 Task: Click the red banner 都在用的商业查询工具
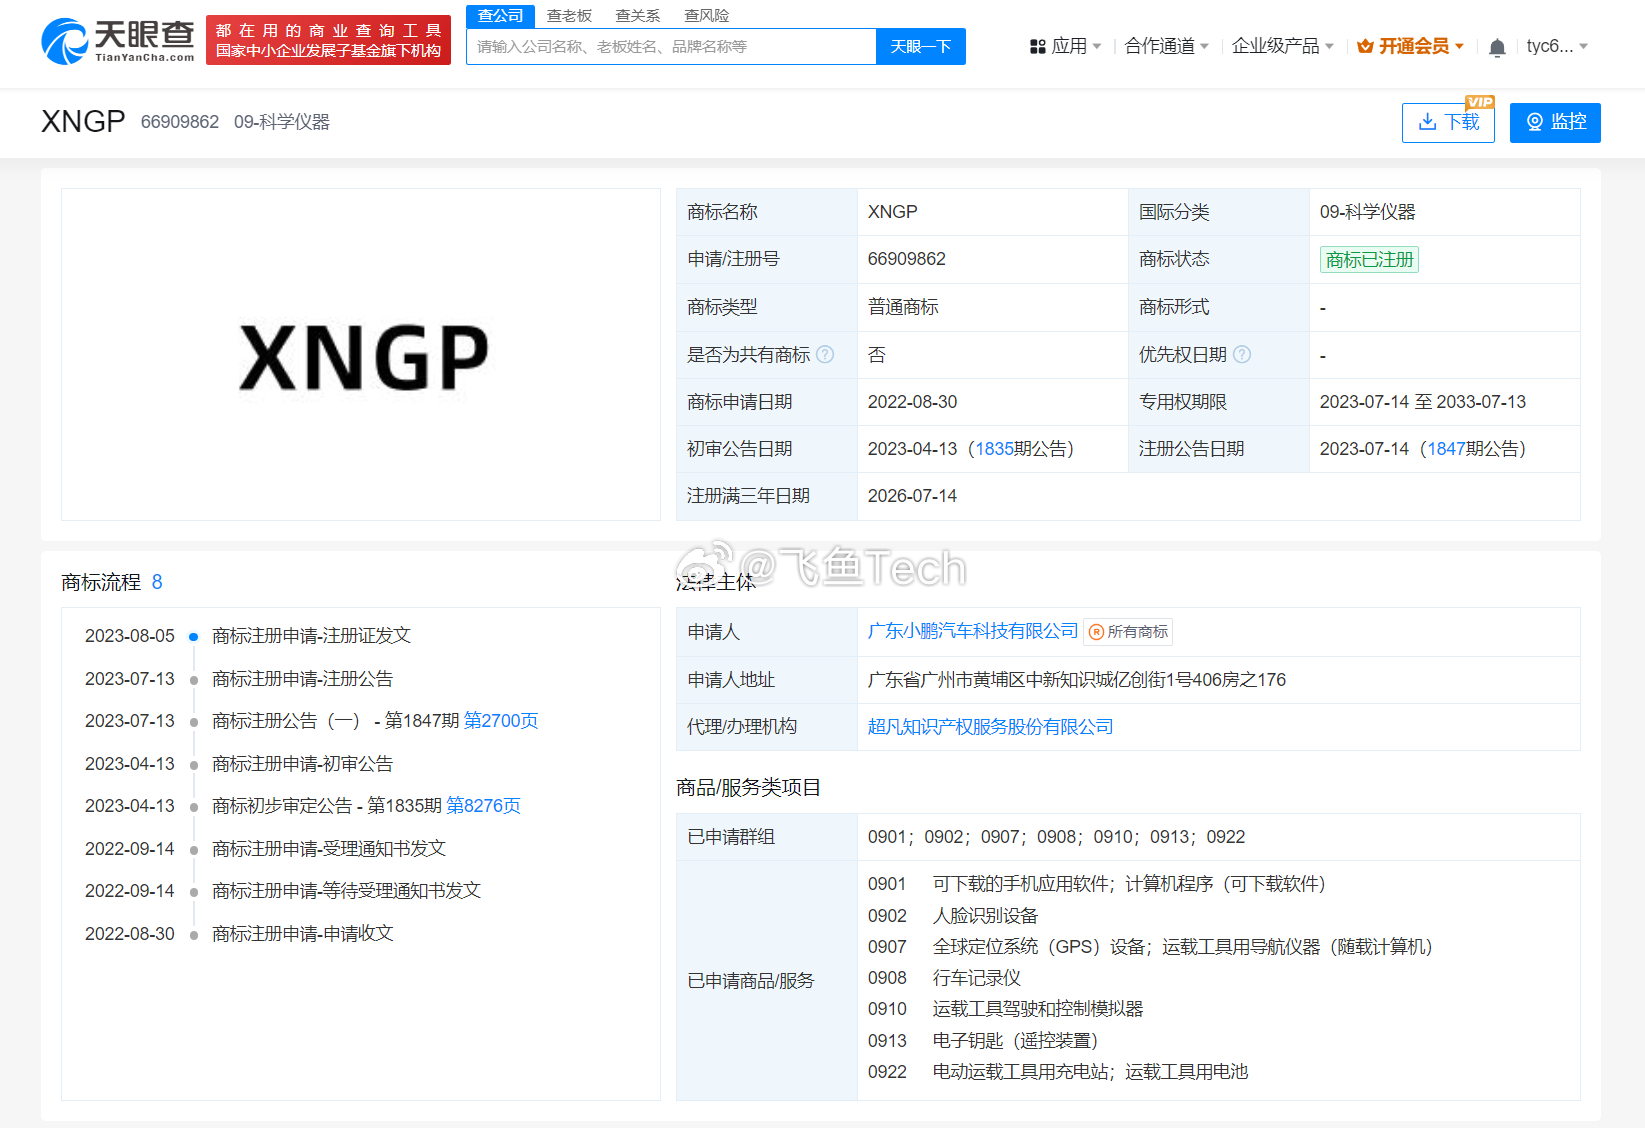328,40
